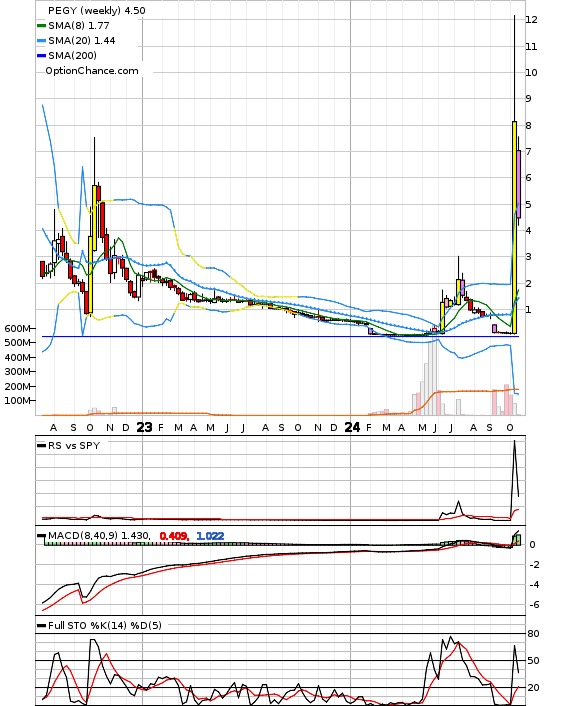Click the red MACD value 0.409
566x706 pixels.
coord(174,536)
